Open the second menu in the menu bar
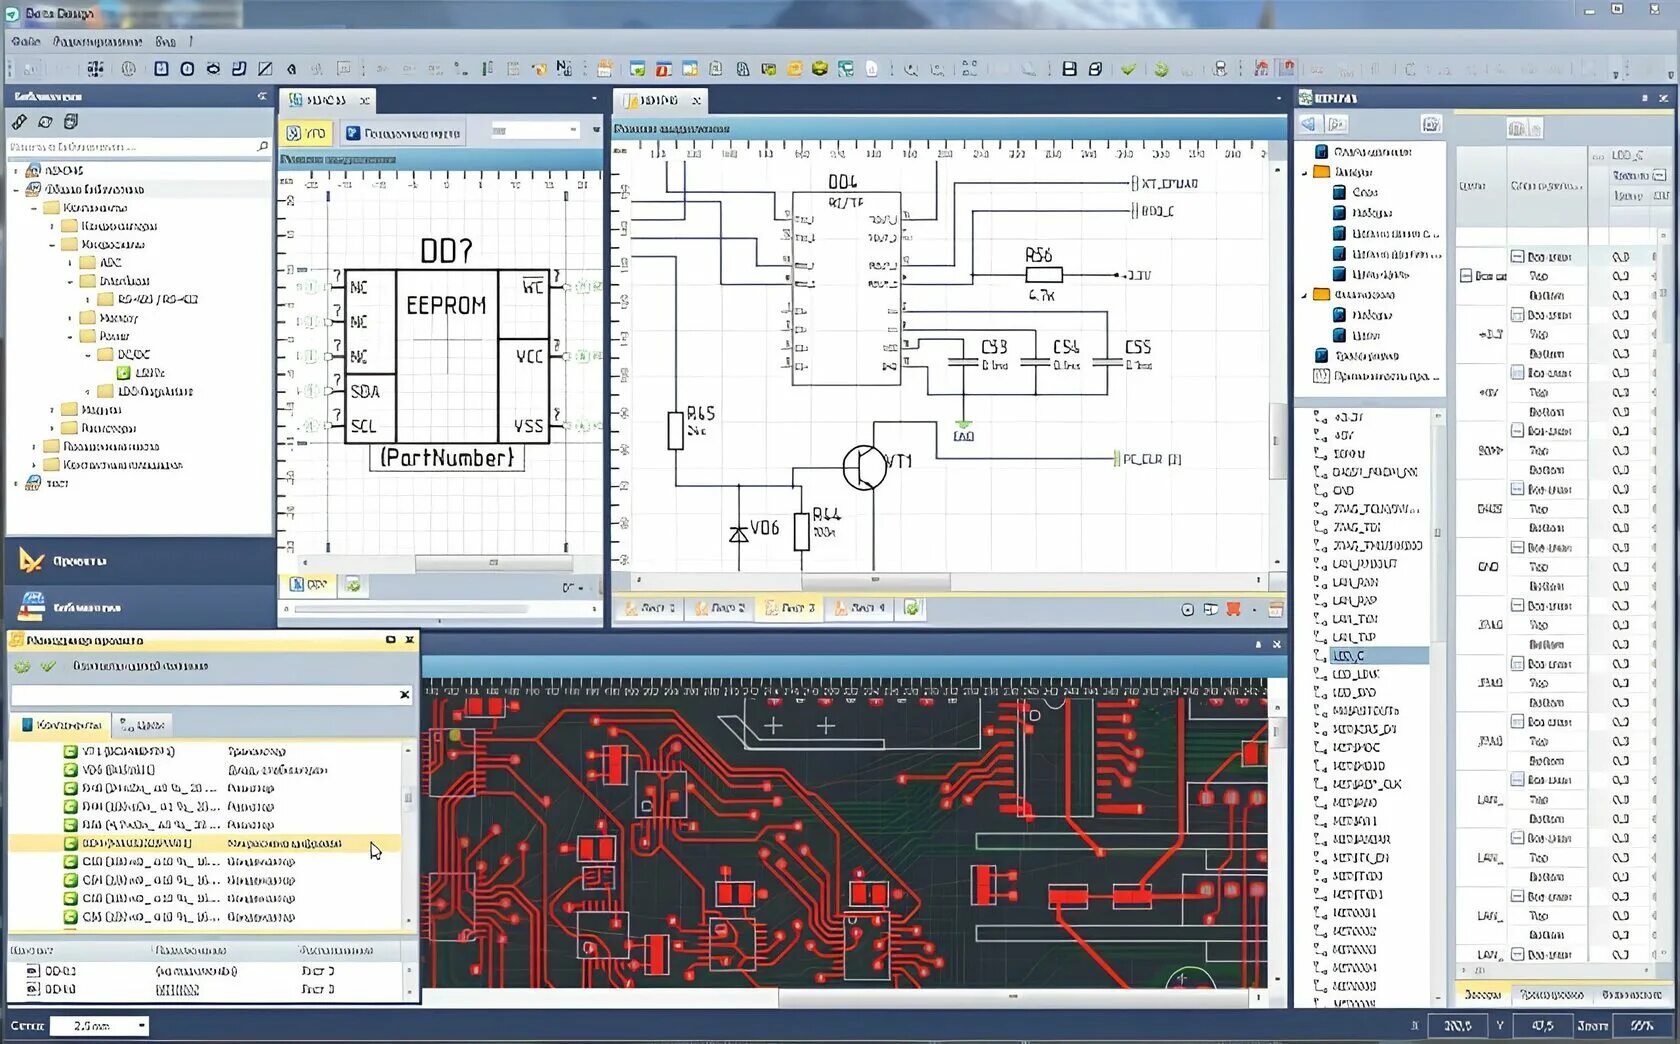 [97, 41]
